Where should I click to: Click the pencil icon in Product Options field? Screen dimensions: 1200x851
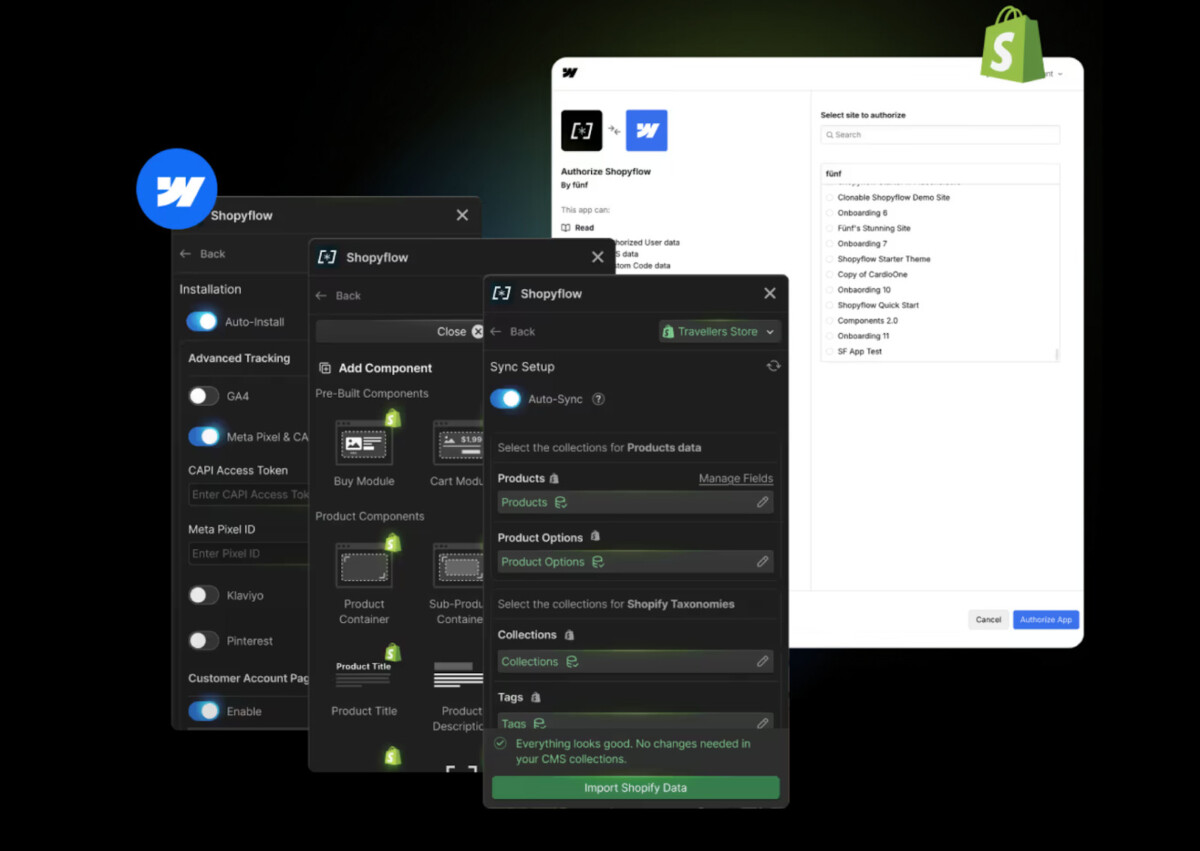point(762,562)
